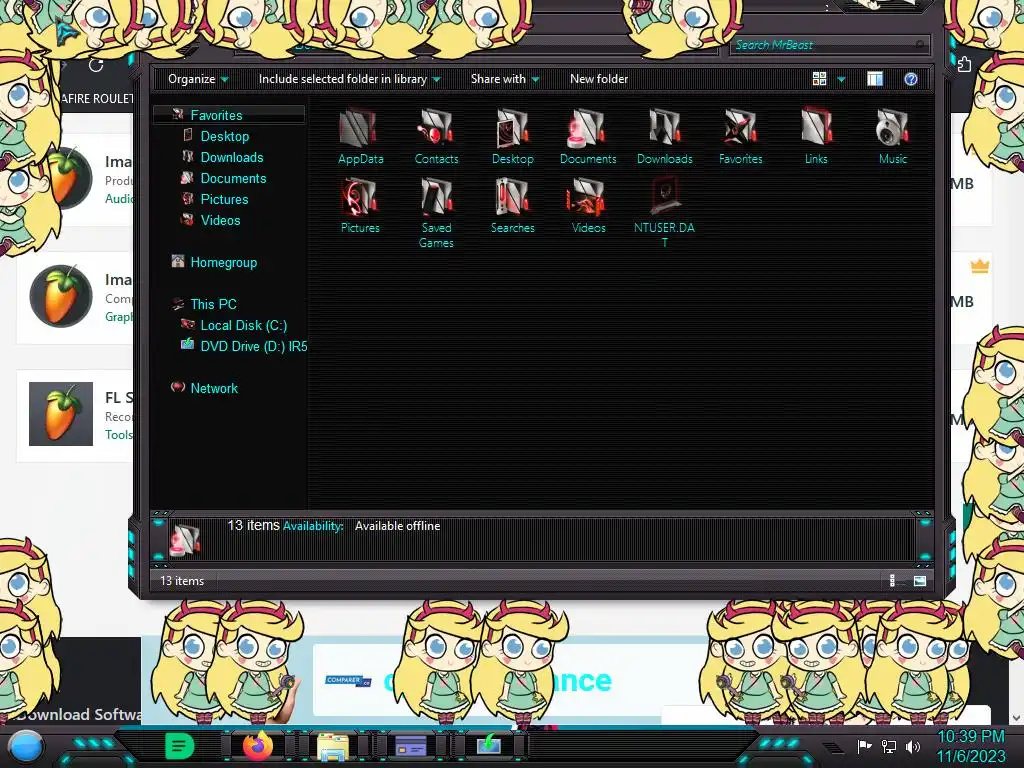Open the clock showing 10:39 PM

[971, 746]
